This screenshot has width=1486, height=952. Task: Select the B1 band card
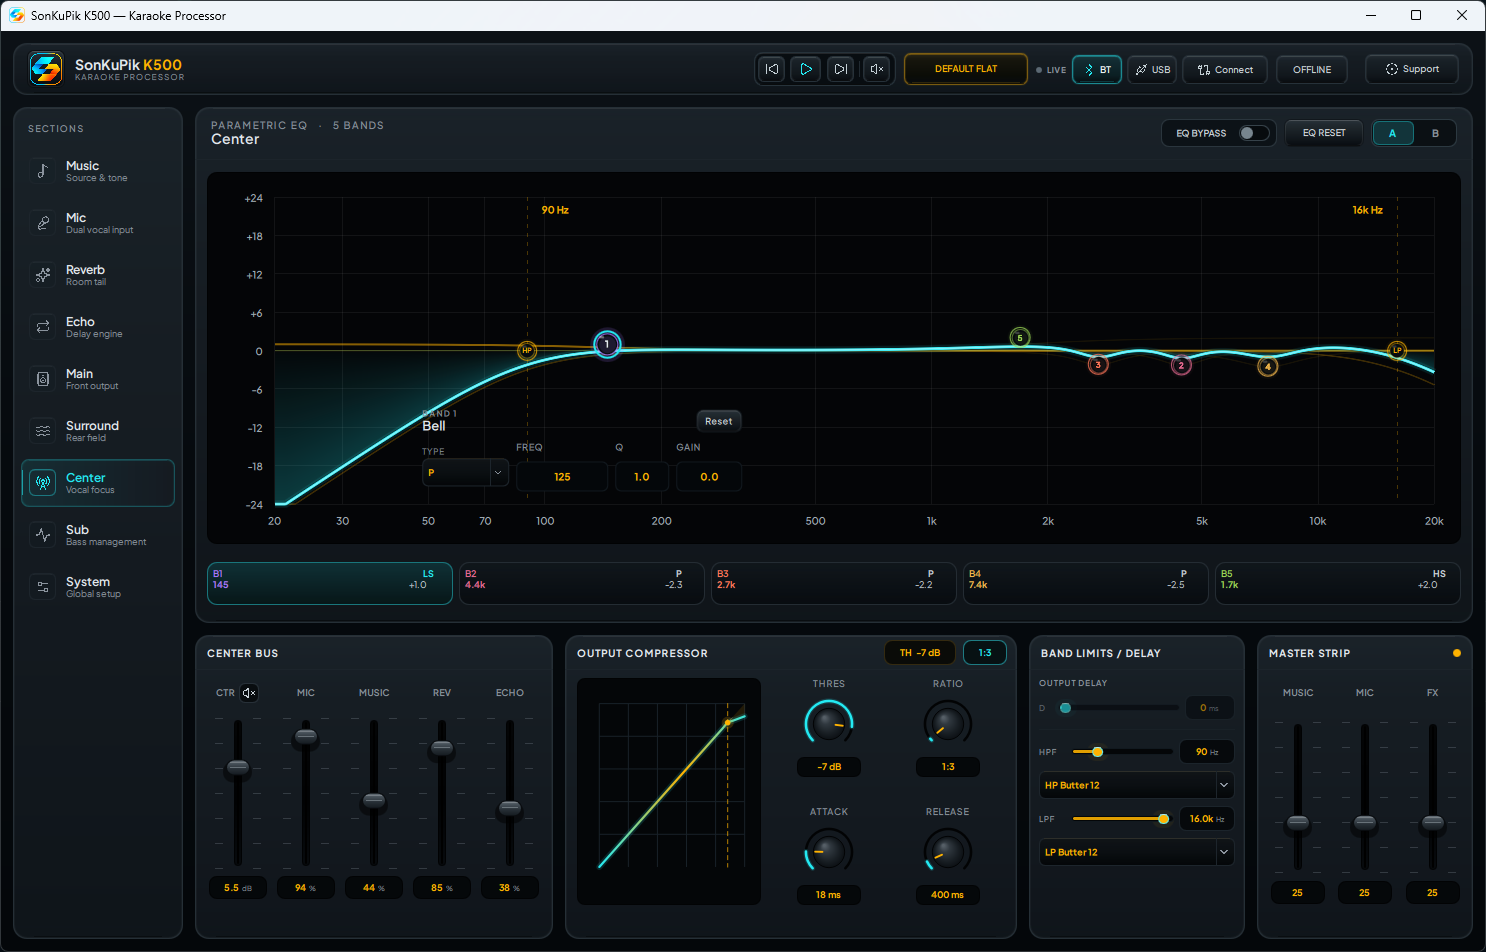pos(330,584)
